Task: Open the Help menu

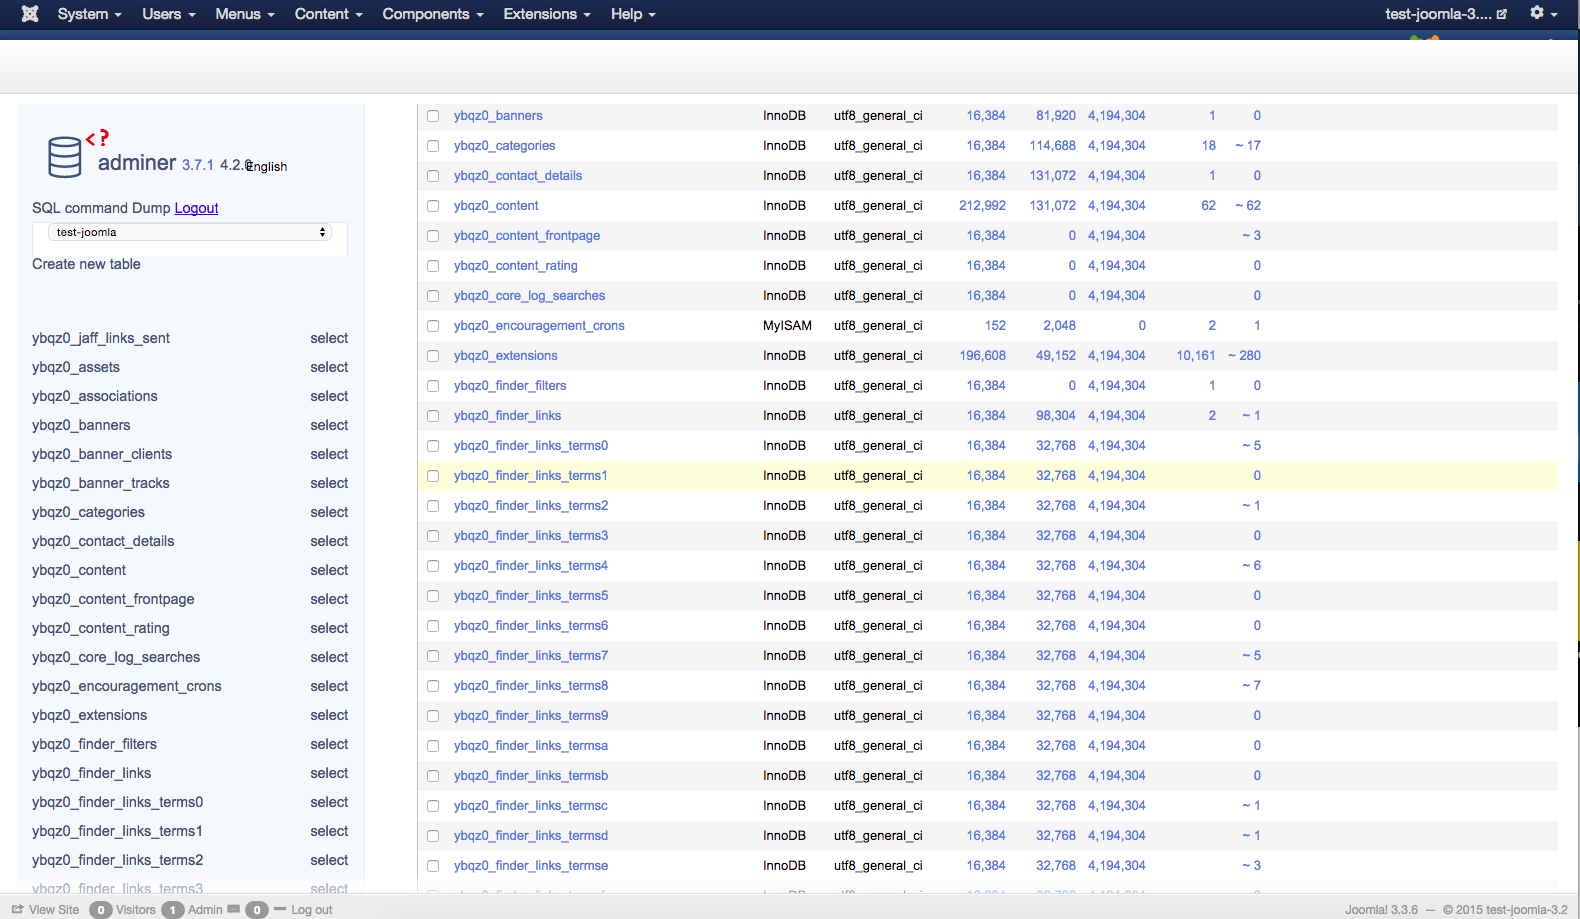Action: tap(633, 14)
